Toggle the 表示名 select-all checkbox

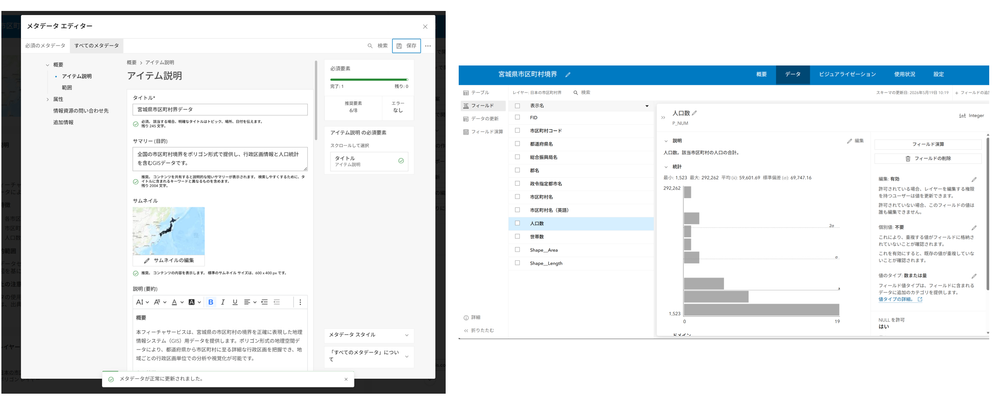517,106
